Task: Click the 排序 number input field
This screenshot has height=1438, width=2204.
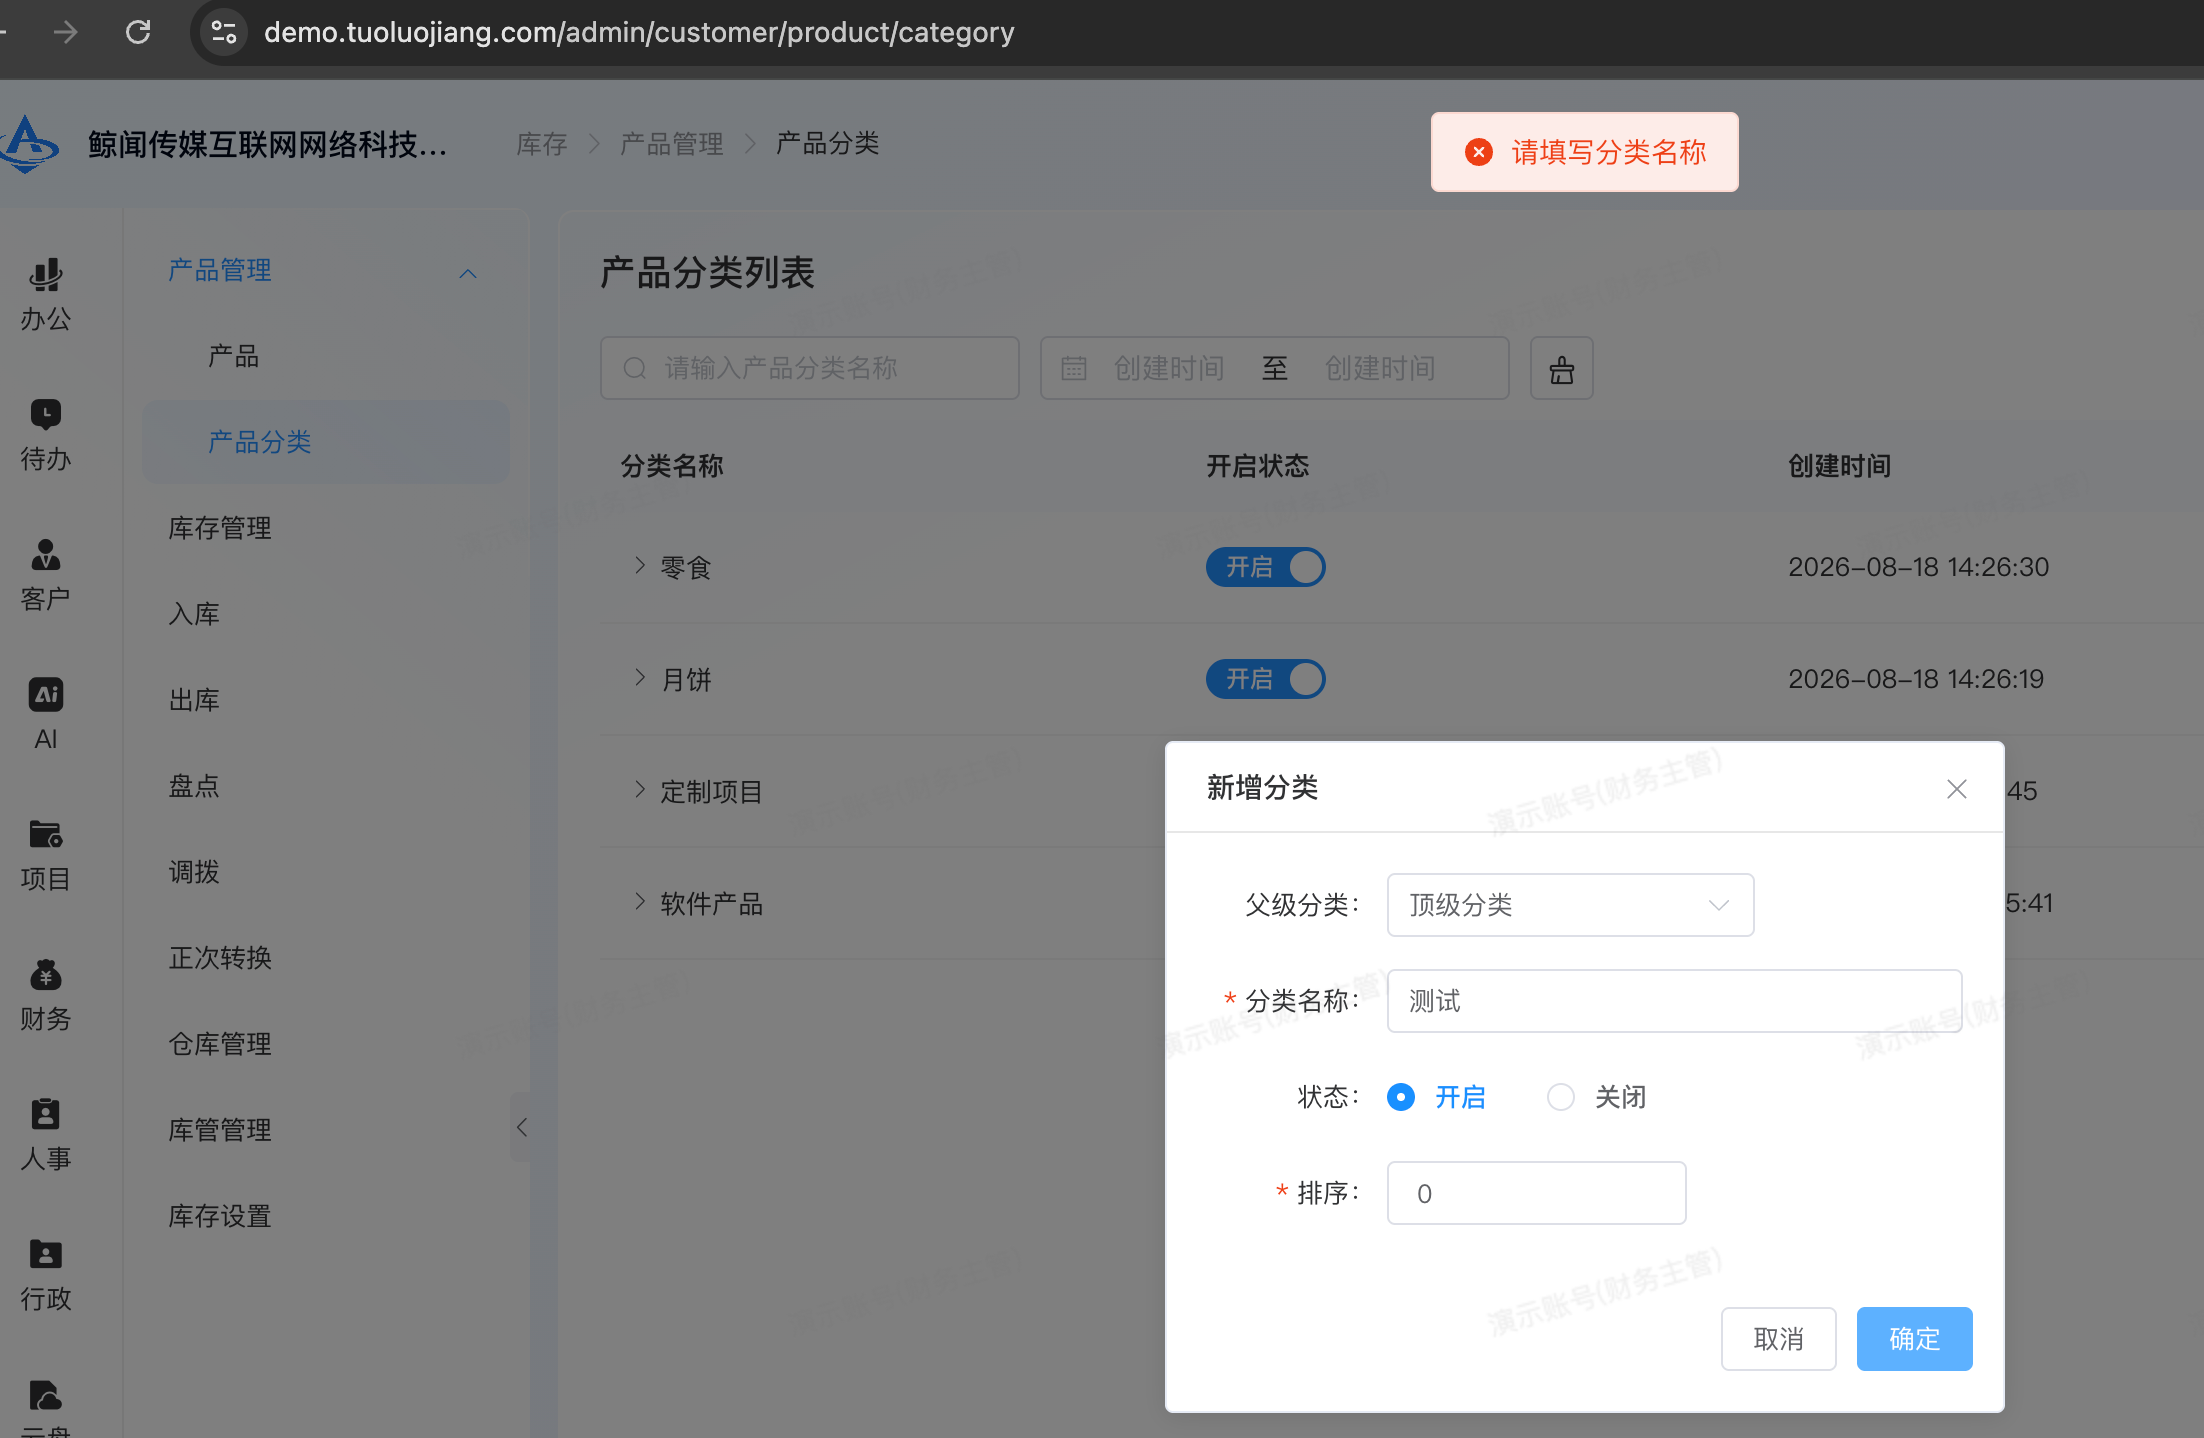Action: 1536,1193
